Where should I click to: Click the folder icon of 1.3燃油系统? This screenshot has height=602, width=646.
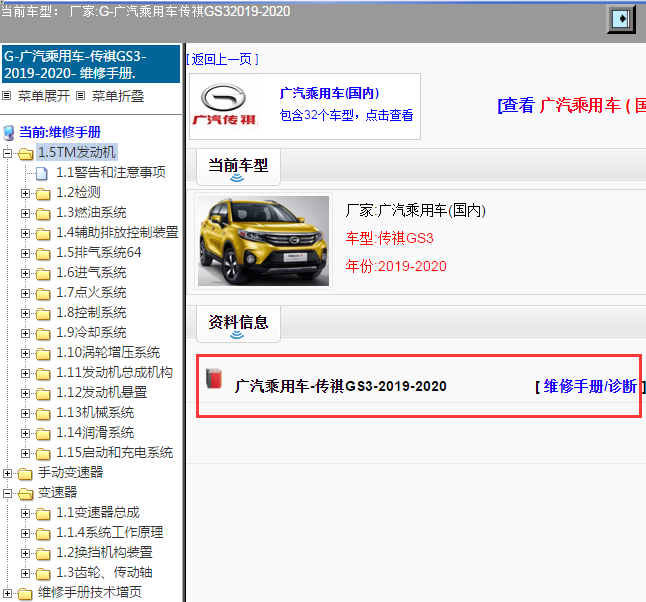43,213
